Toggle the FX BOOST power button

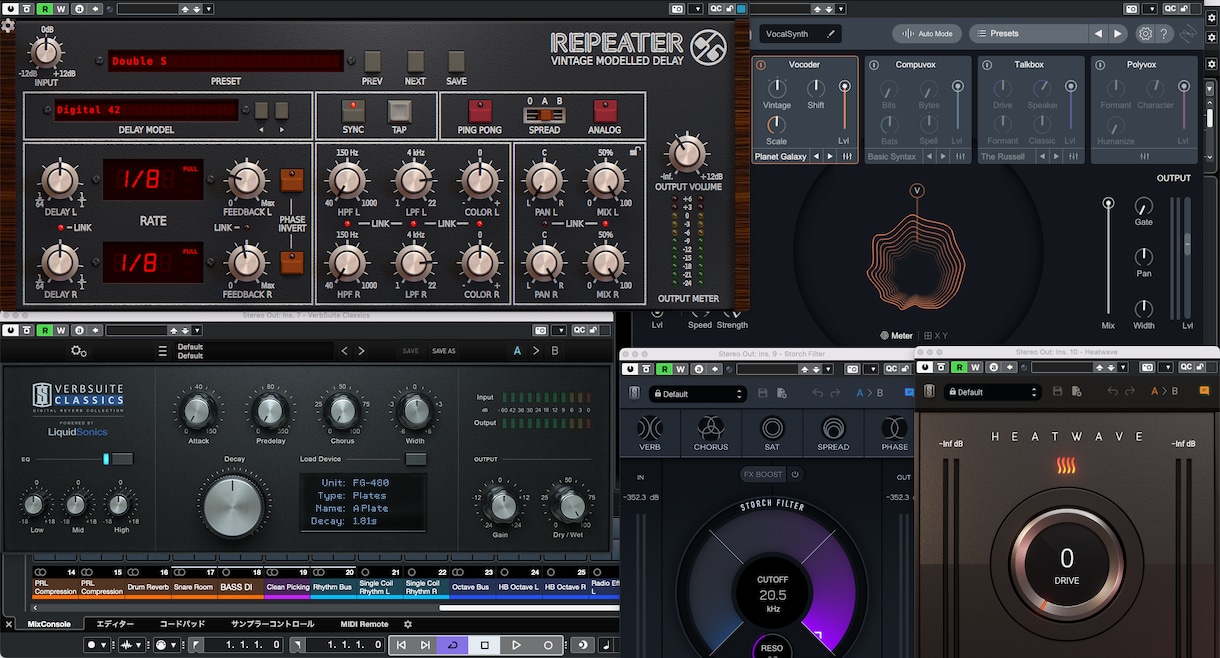coord(796,474)
